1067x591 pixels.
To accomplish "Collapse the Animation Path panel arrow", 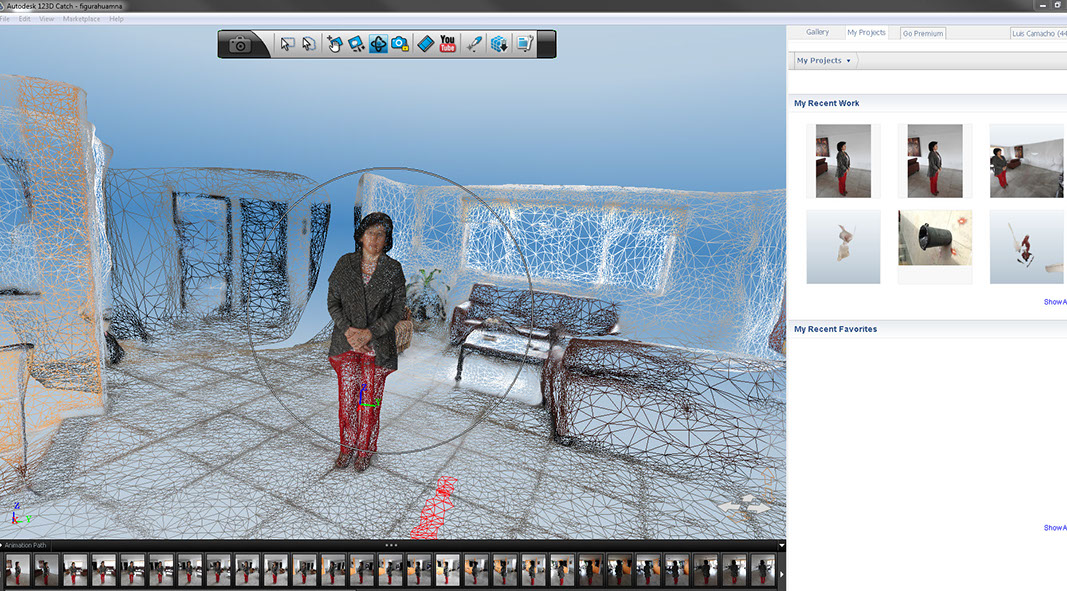I will point(2,545).
